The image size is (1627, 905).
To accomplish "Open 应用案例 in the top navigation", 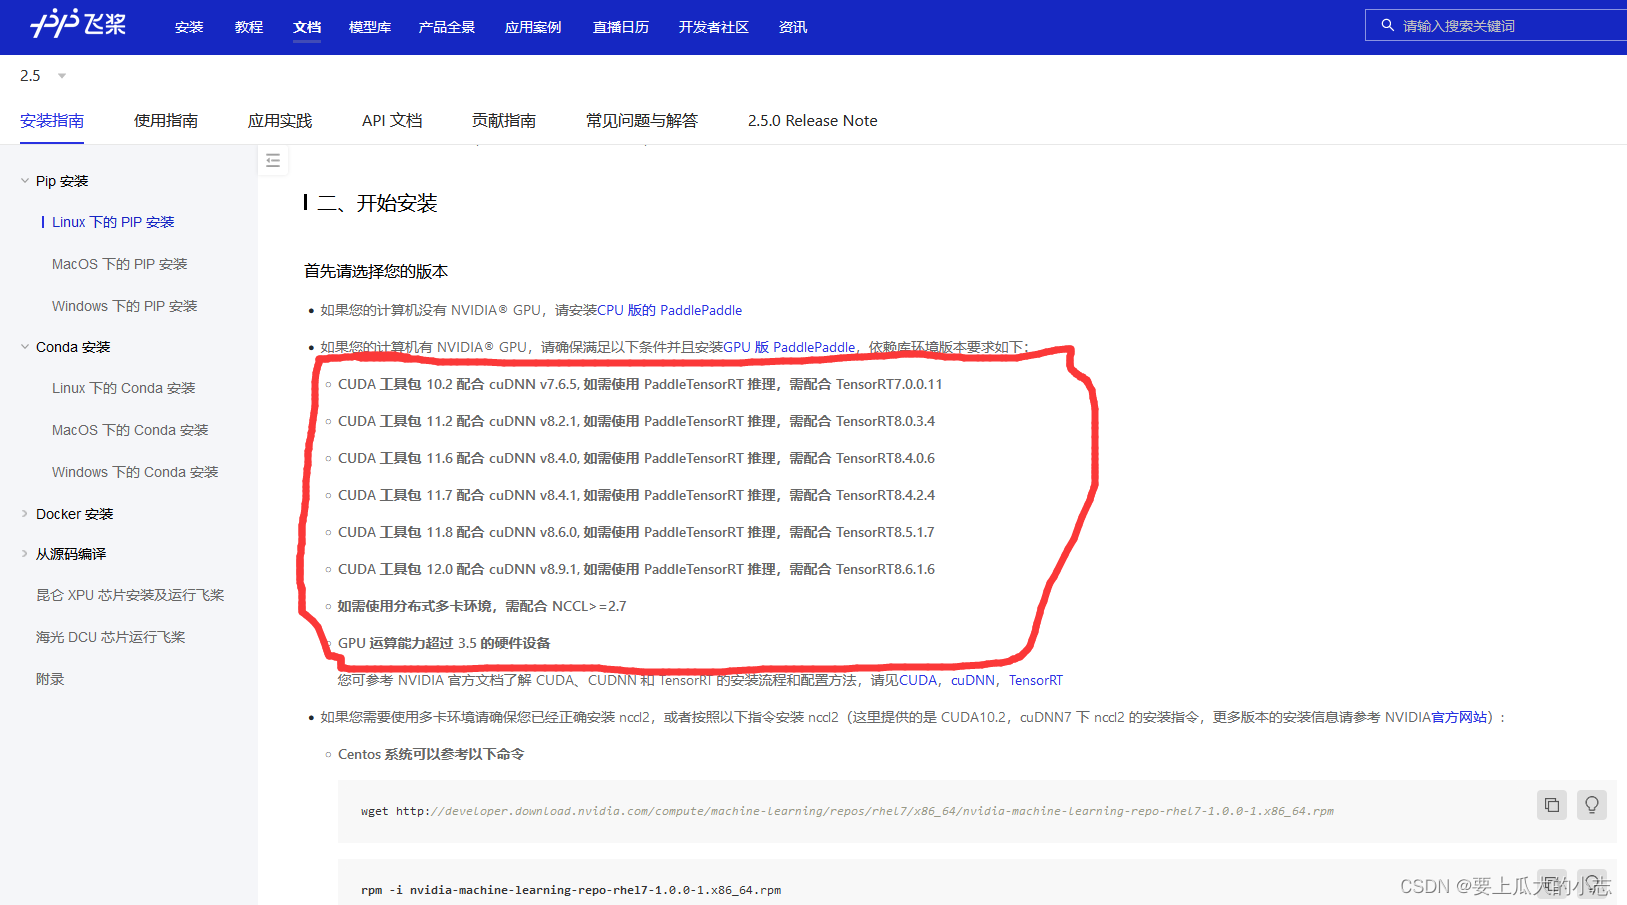I will pos(533,27).
